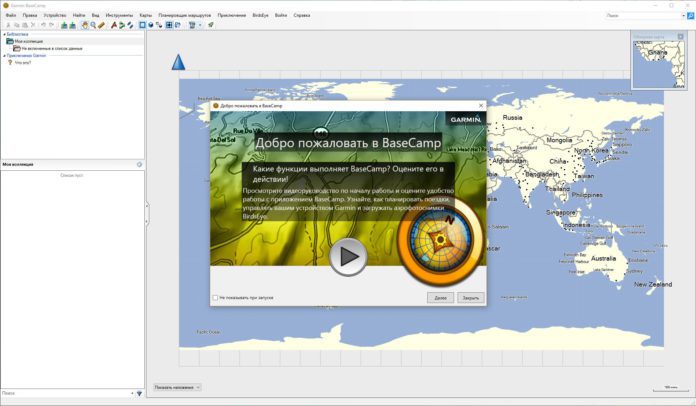Click the search input field top right

[x=643, y=16]
